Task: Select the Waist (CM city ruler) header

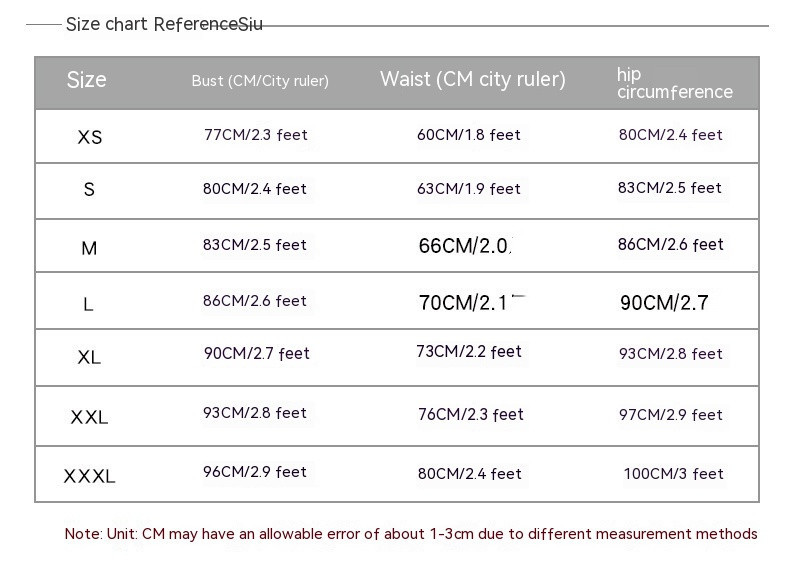Action: (472, 80)
